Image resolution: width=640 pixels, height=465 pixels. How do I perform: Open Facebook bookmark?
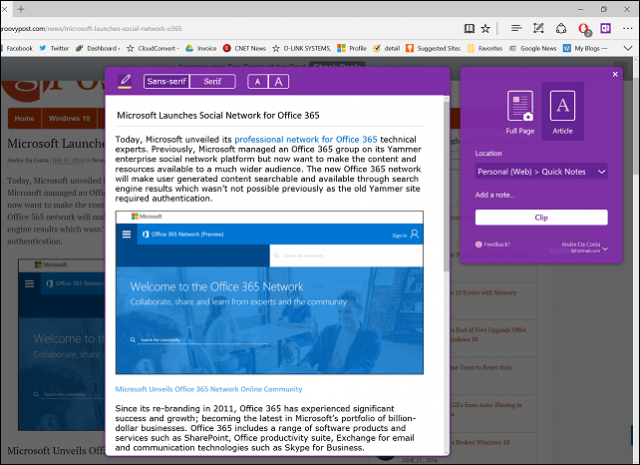pyautogui.click(x=16, y=48)
